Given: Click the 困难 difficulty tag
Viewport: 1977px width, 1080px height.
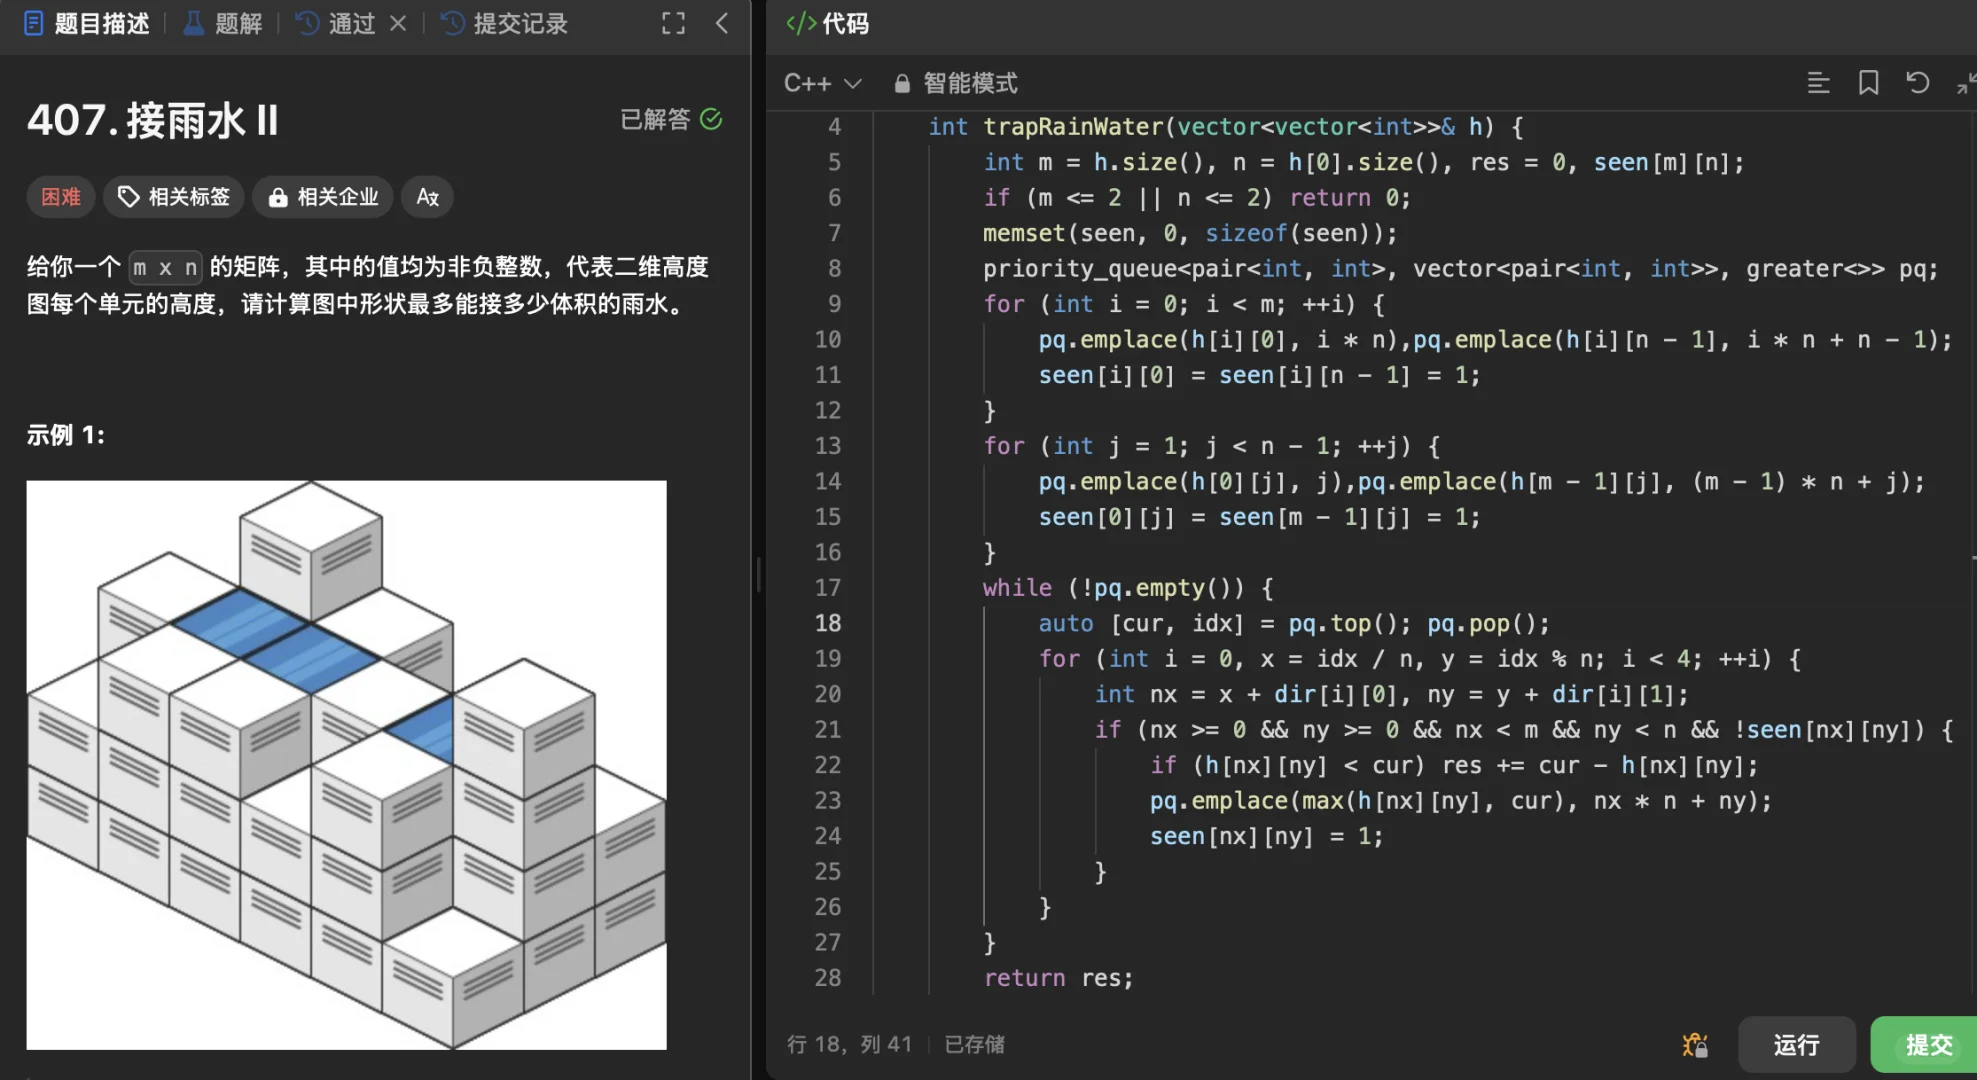Looking at the screenshot, I should click(61, 197).
